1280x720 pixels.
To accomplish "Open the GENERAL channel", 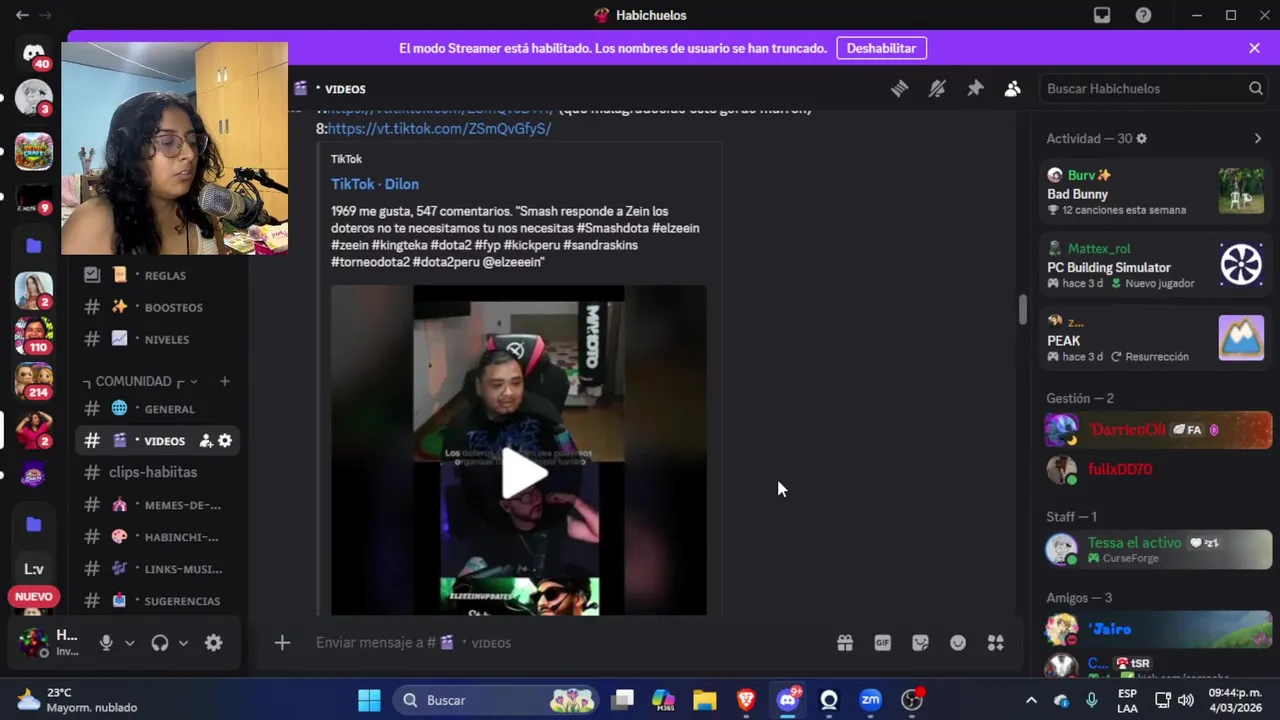I will (160, 409).
